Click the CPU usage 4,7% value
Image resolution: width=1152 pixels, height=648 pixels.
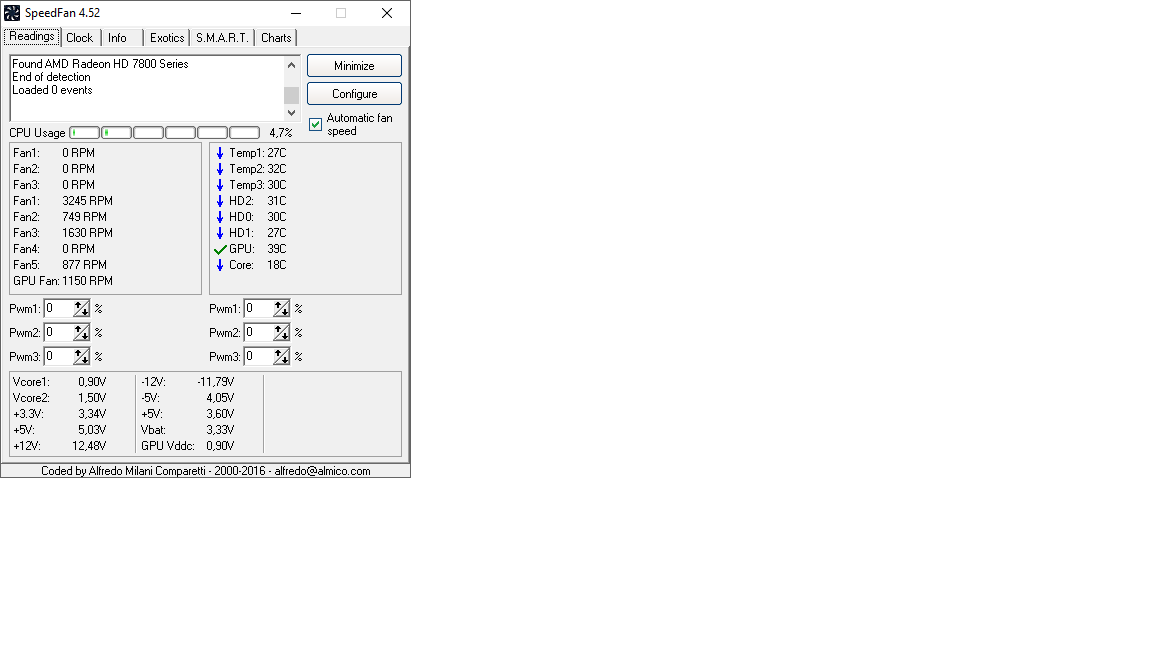click(281, 133)
